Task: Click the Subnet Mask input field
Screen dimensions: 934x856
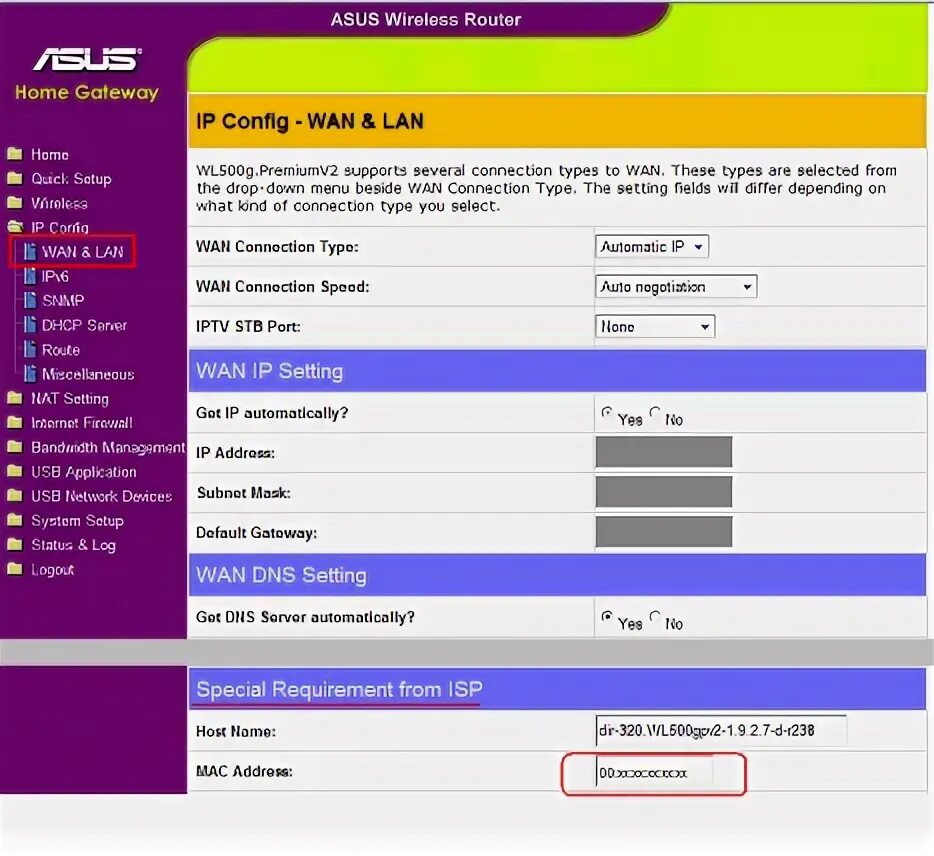Action: (x=664, y=492)
